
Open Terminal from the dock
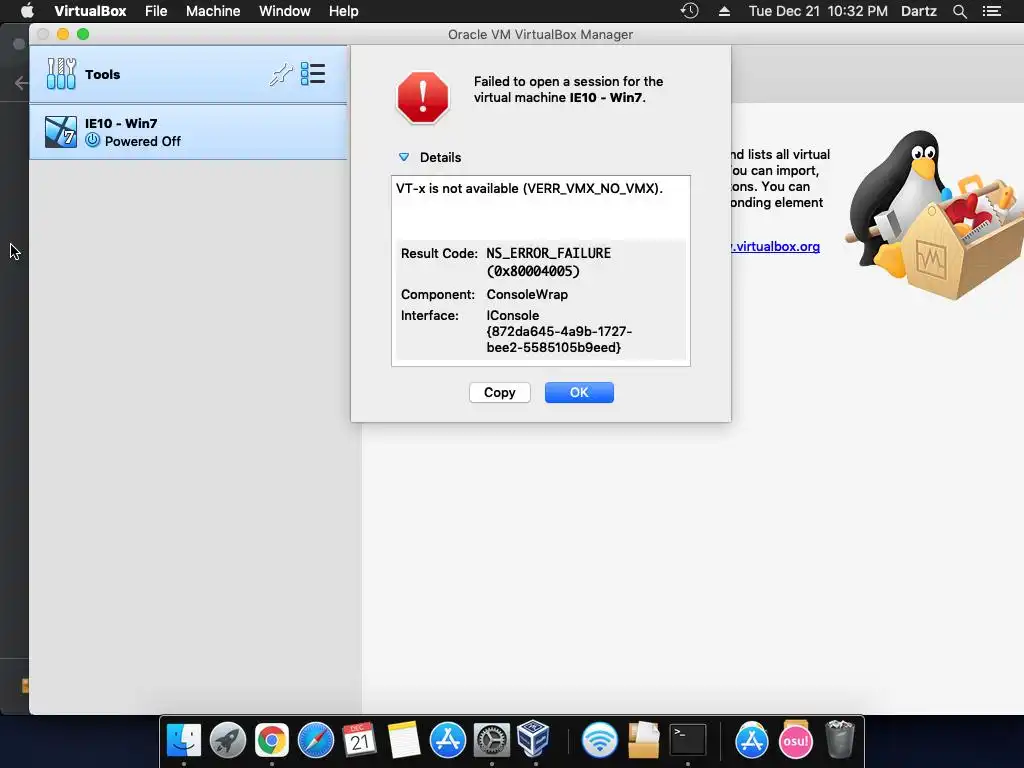[x=688, y=740]
